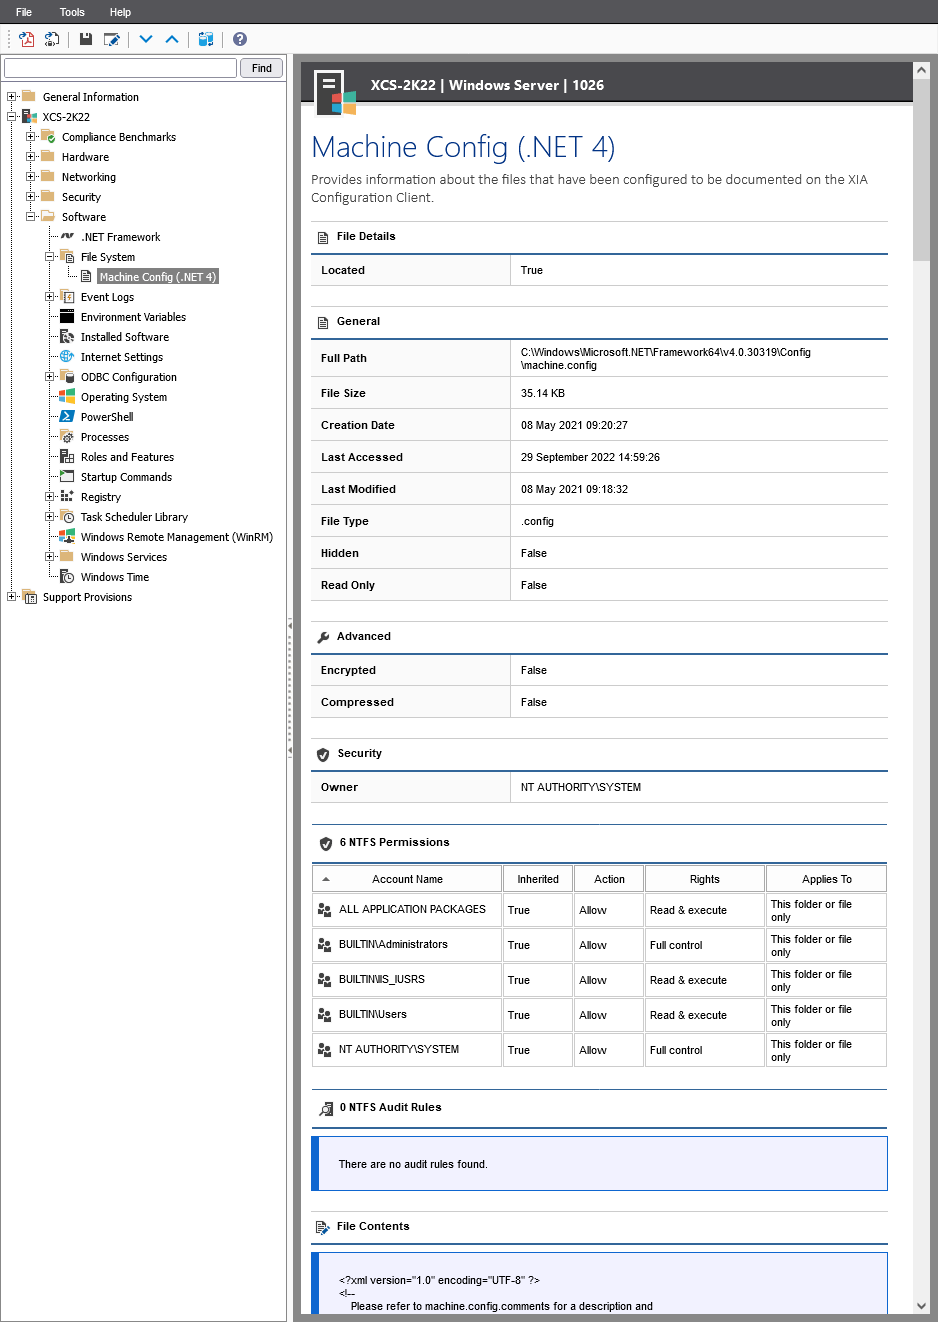Click the Installed Software icon
The width and height of the screenshot is (938, 1322).
67,337
